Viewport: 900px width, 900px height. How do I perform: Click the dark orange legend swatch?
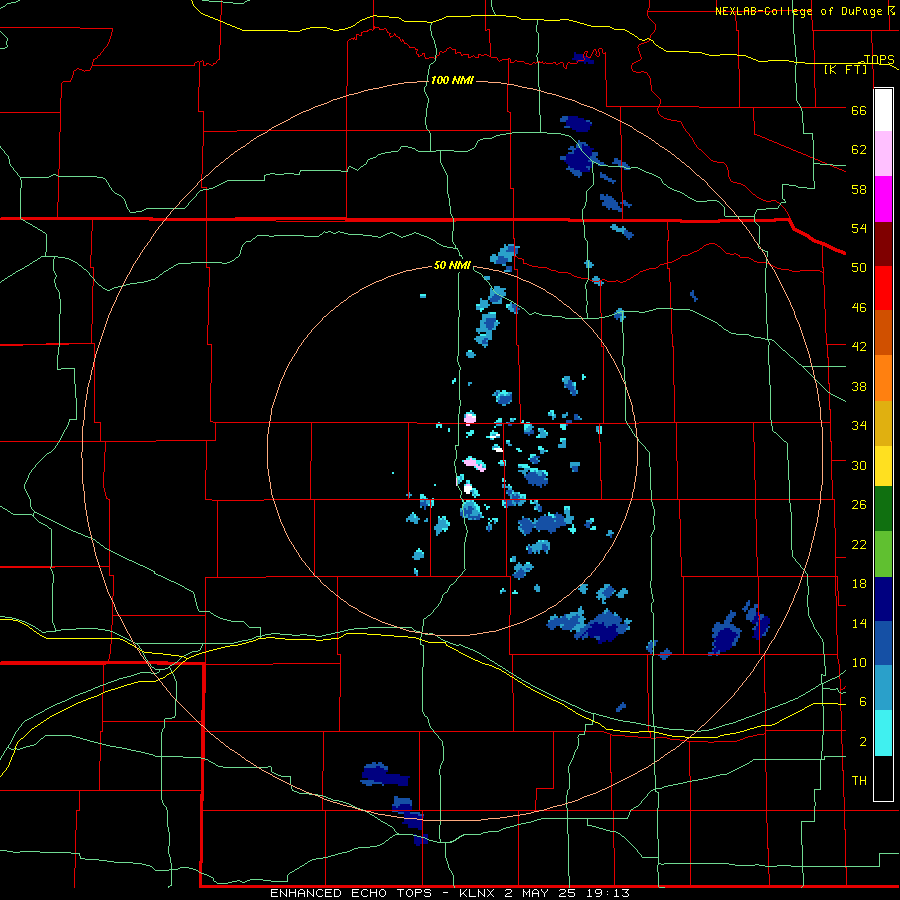coord(883,333)
